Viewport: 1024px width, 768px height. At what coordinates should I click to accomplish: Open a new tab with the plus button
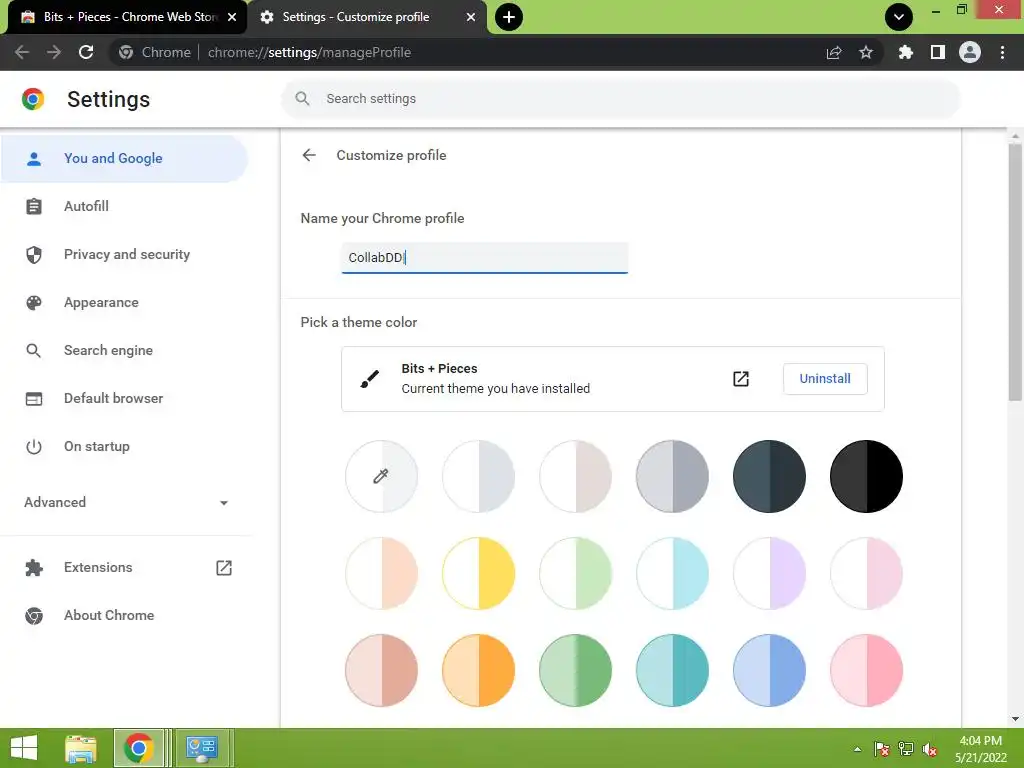coord(509,17)
